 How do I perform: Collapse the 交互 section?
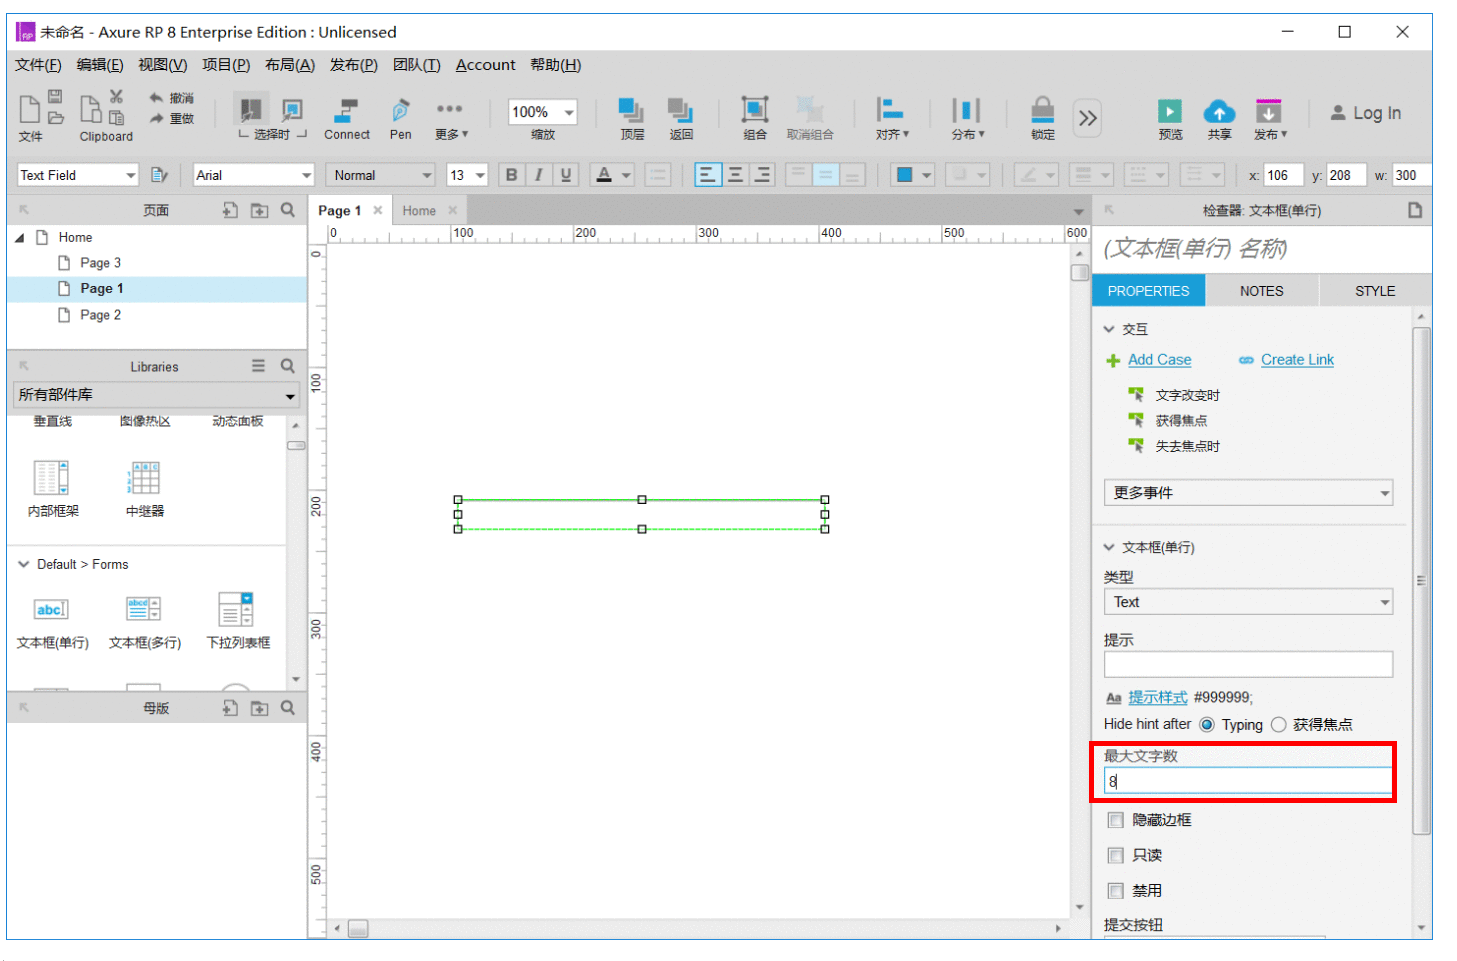[x=1109, y=329]
